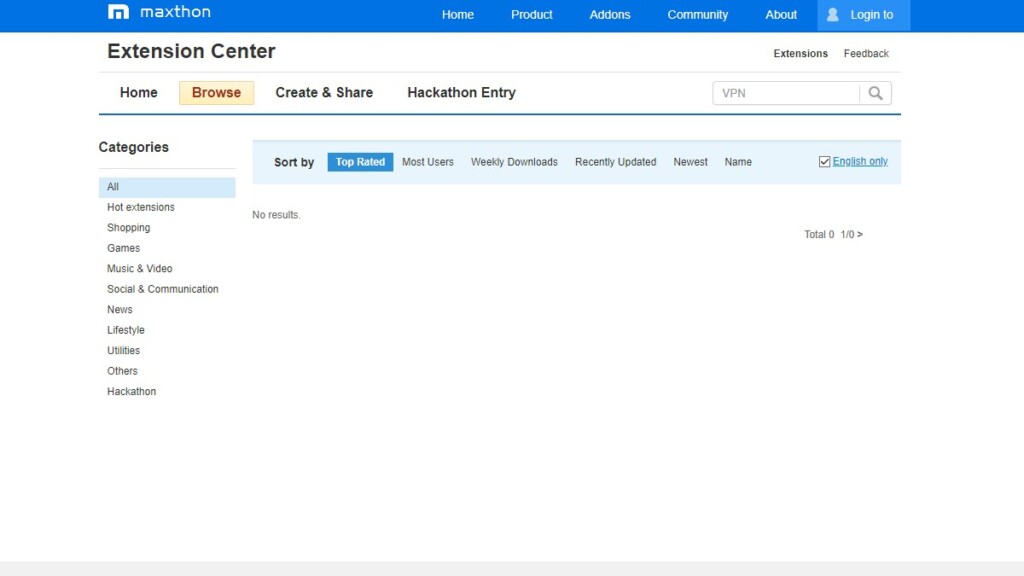This screenshot has height=576, width=1024.
Task: Select the News category
Action: pyautogui.click(x=120, y=310)
